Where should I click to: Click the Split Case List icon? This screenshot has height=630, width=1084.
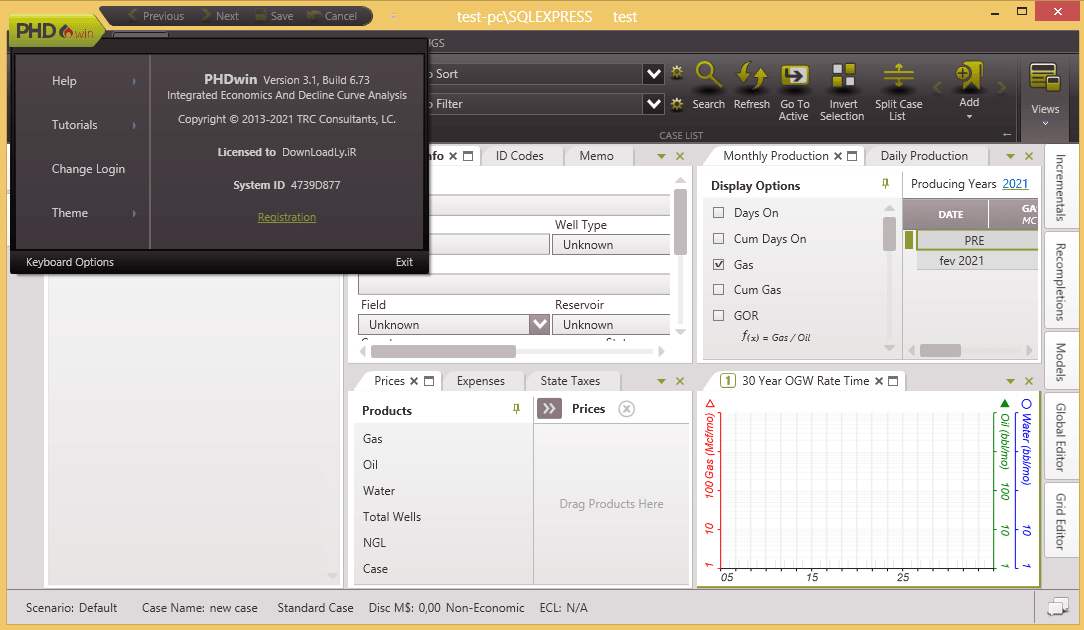[x=898, y=77]
